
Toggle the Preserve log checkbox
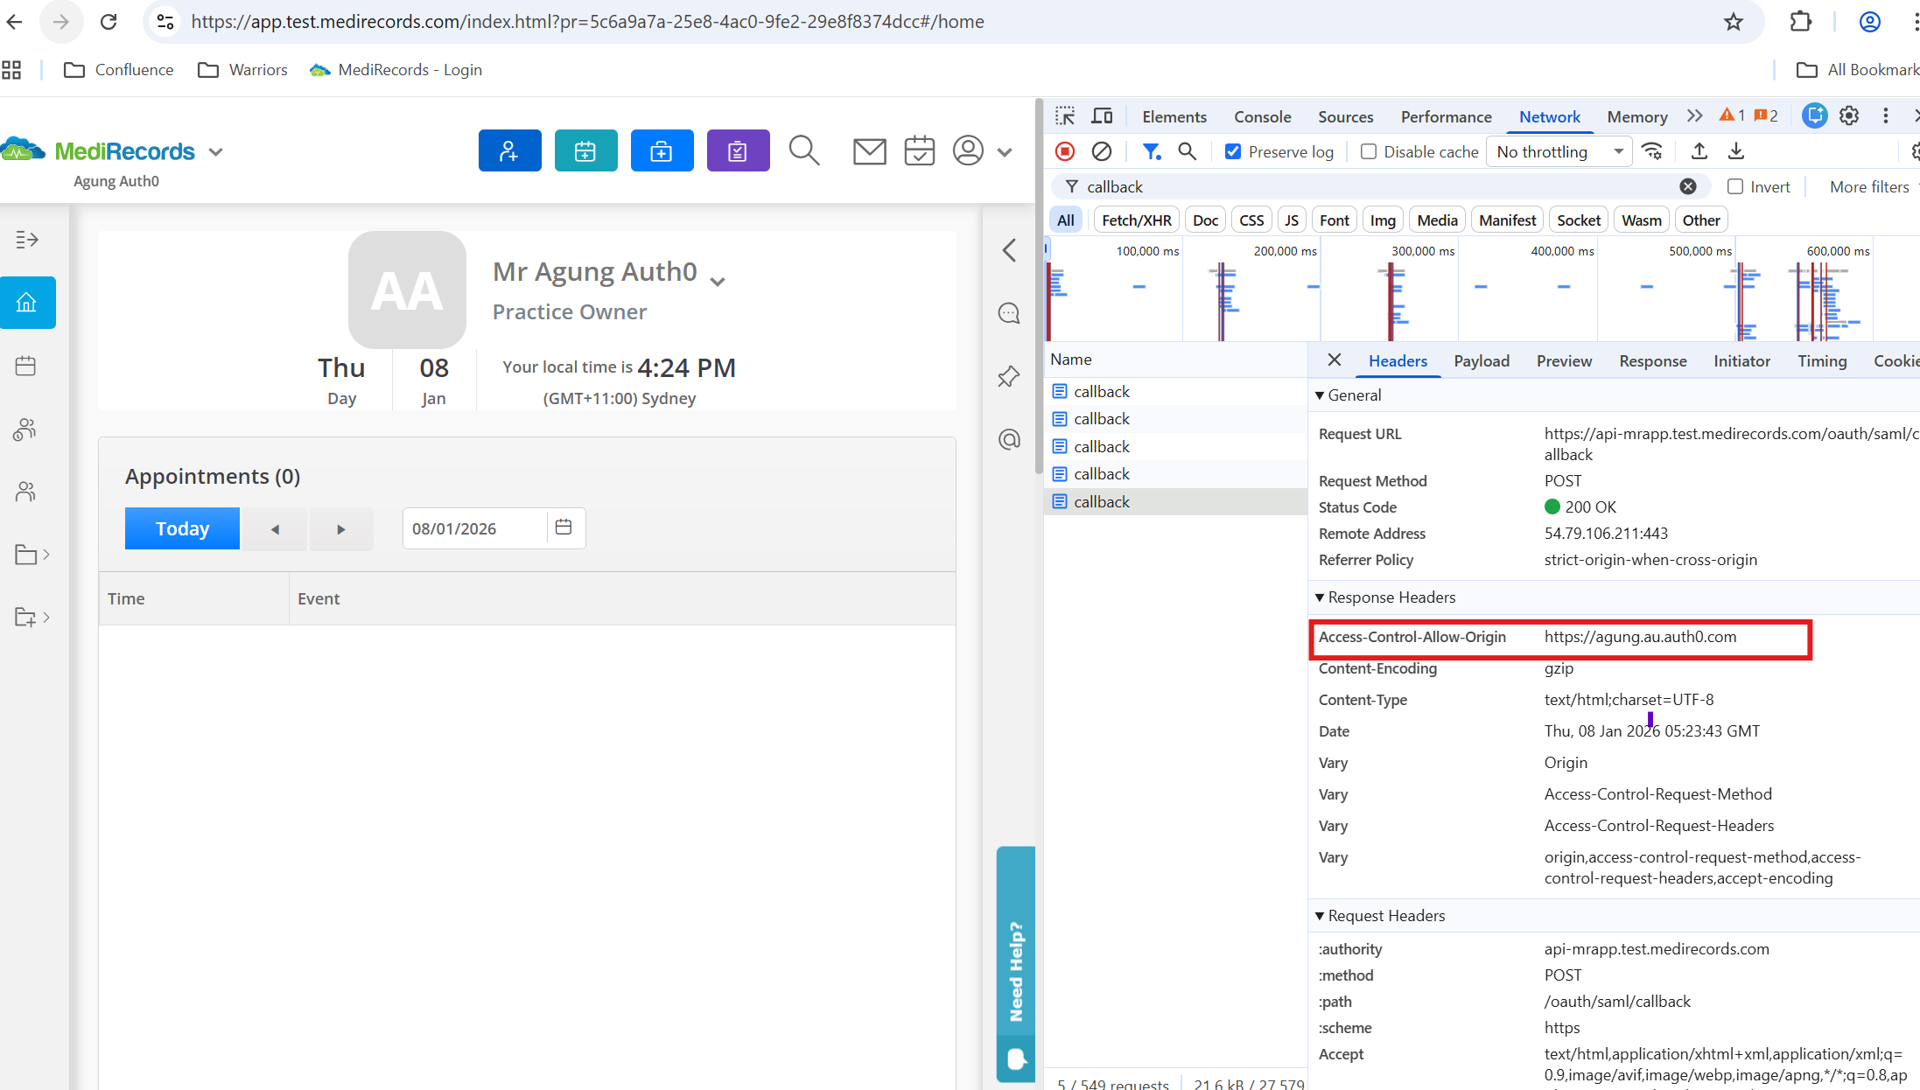[x=1233, y=152]
